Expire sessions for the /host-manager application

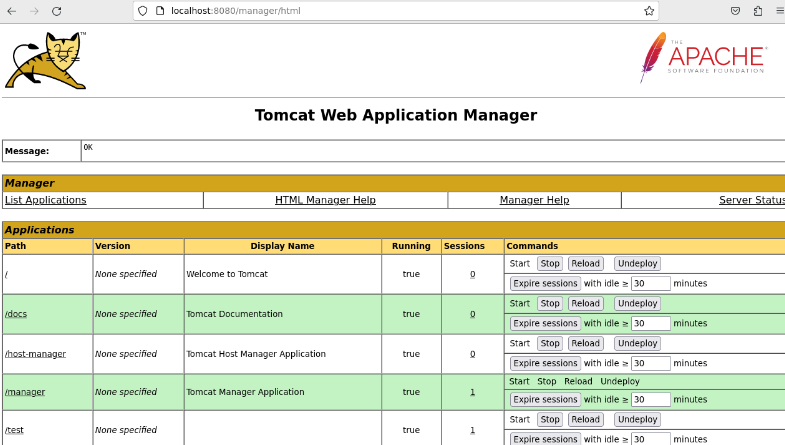545,363
